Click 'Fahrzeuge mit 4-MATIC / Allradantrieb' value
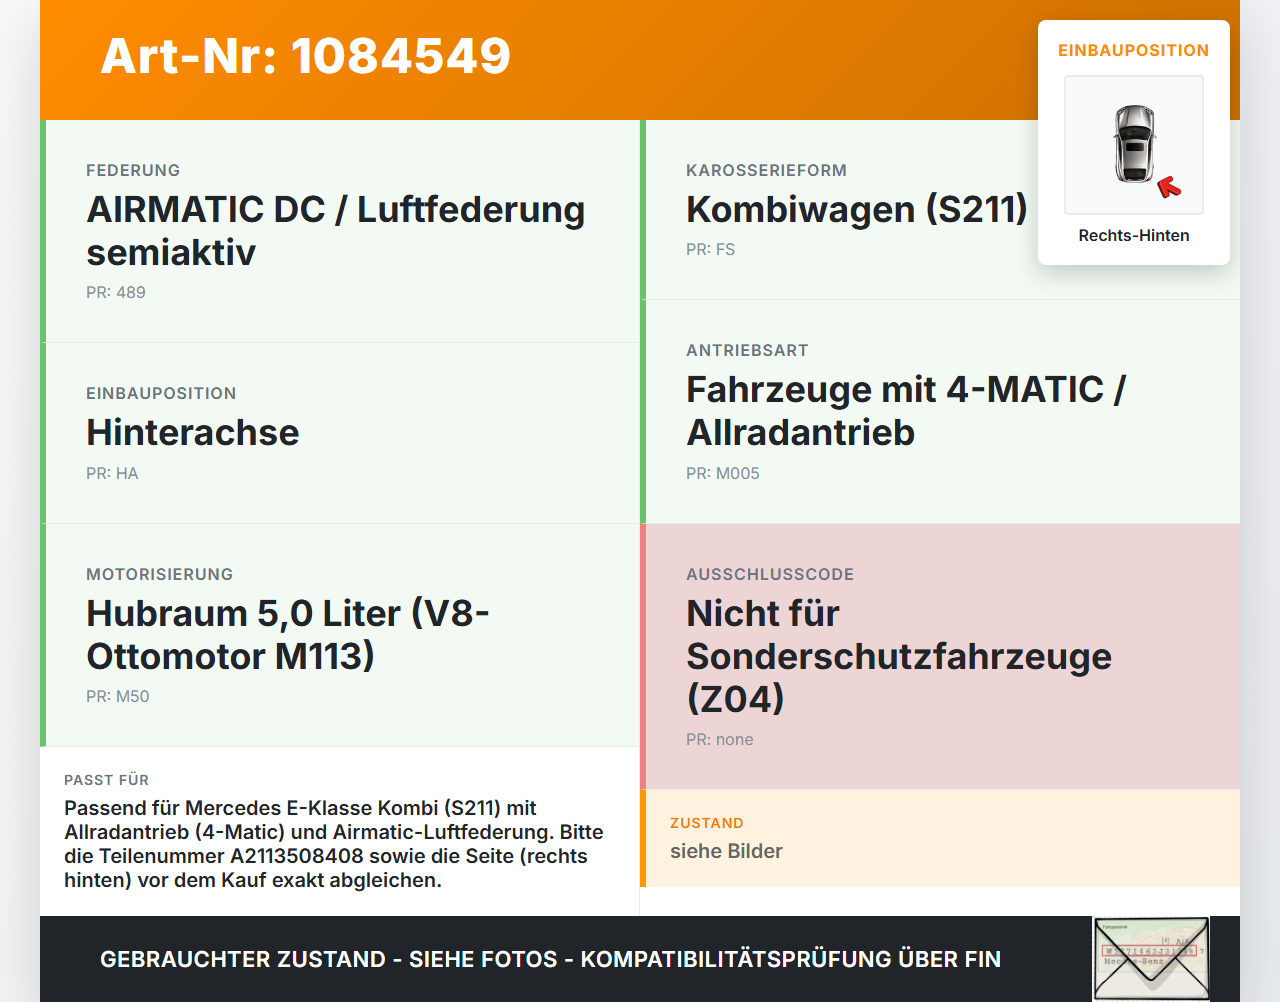The height and width of the screenshot is (1002, 1280). tap(906, 411)
